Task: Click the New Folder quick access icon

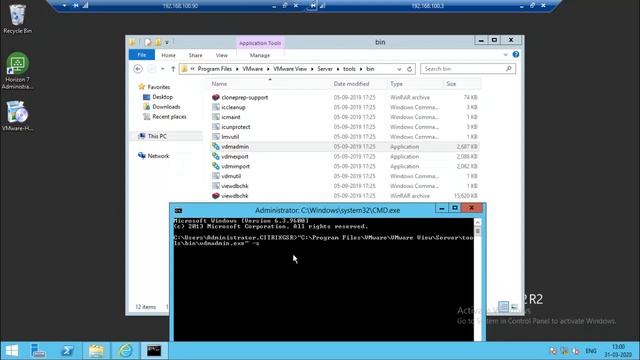Action: [x=158, y=42]
